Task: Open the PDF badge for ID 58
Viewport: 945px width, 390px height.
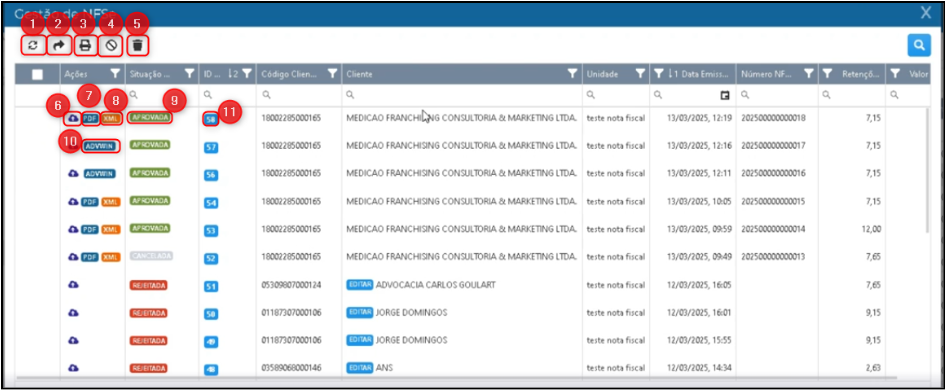Action: pyautogui.click(x=90, y=119)
